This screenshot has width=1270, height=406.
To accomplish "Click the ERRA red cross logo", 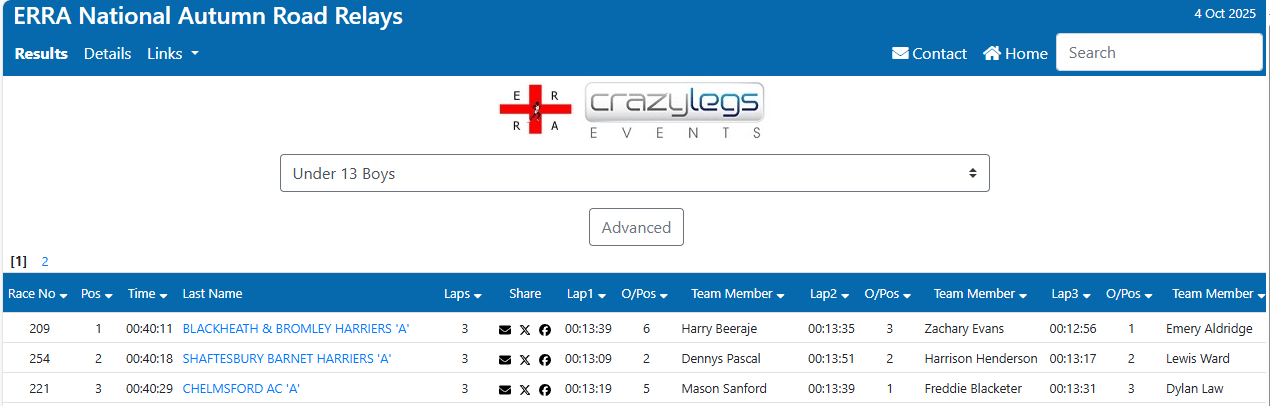I will pos(536,109).
